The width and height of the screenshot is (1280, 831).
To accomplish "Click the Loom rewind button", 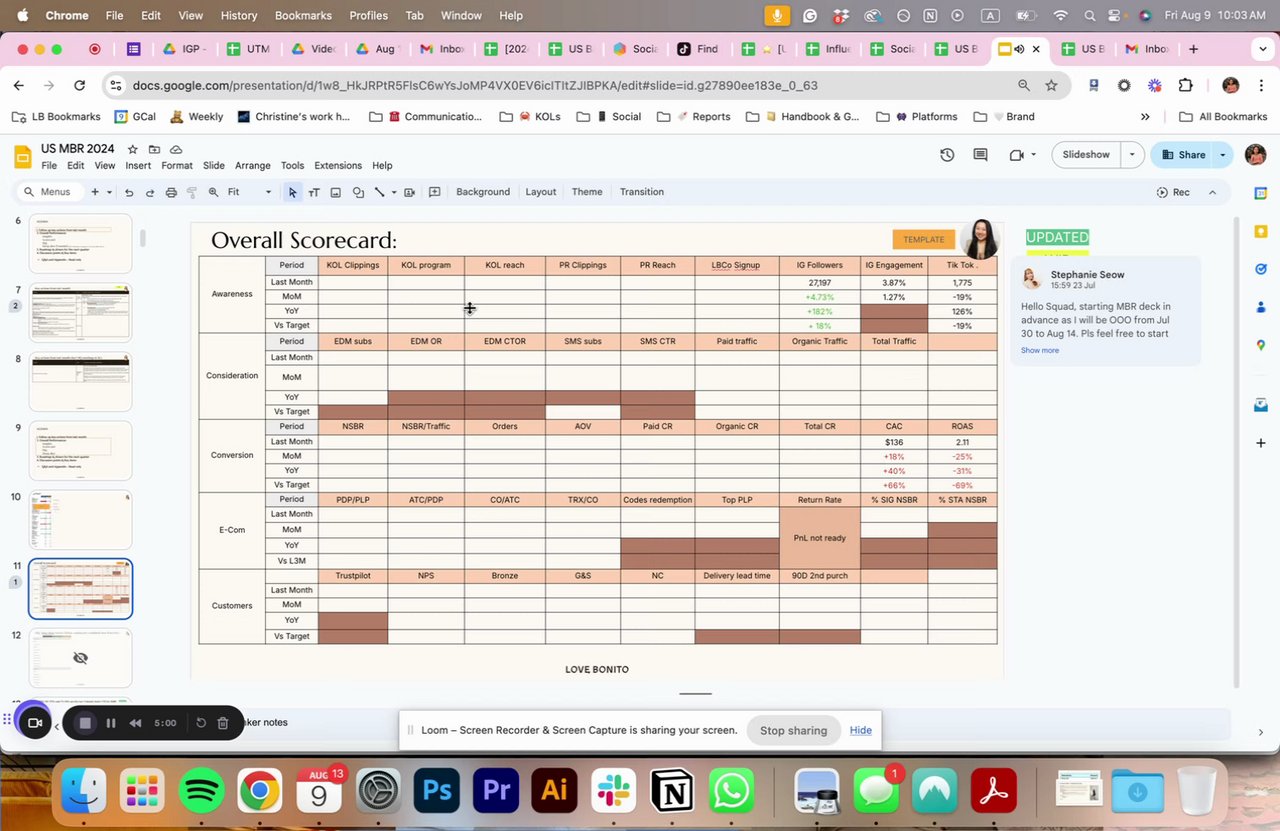I will [135, 723].
